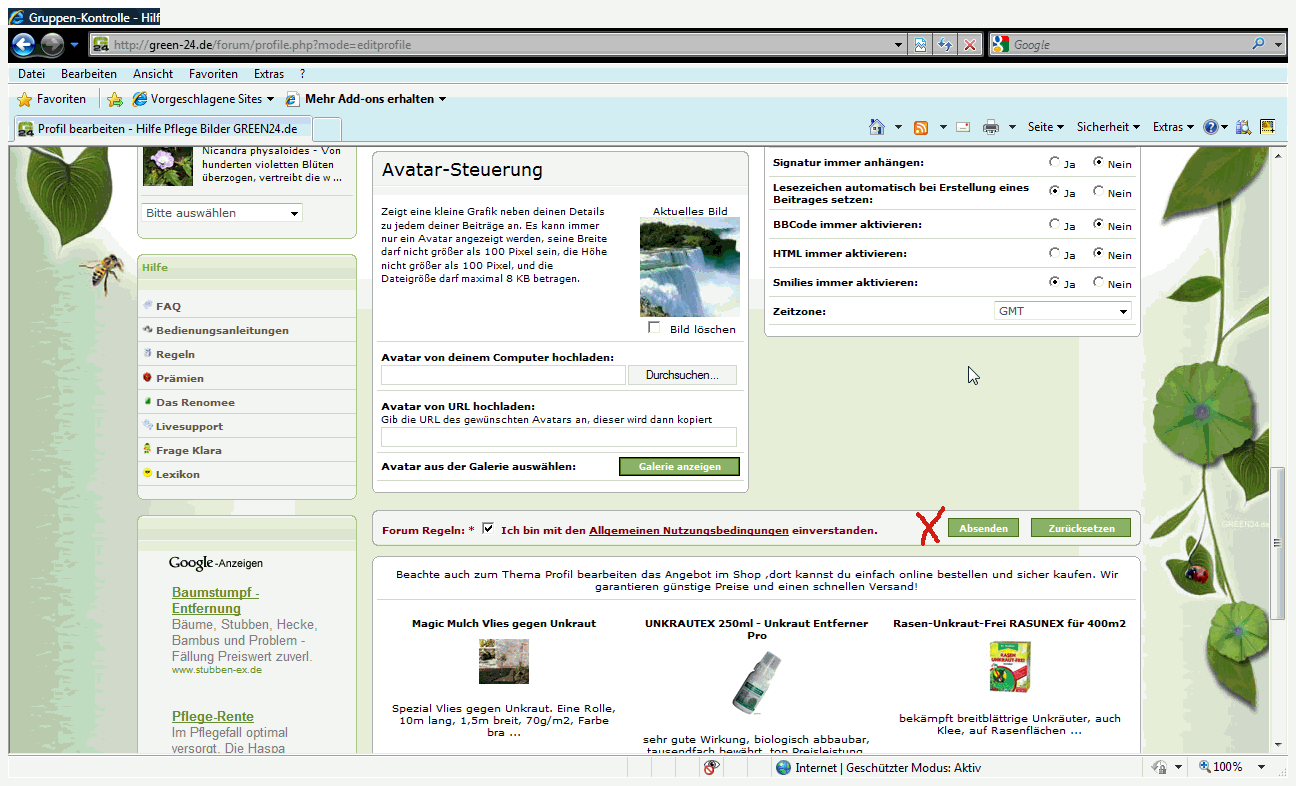Open the Home page icon
The image size is (1296, 786).
tap(877, 127)
